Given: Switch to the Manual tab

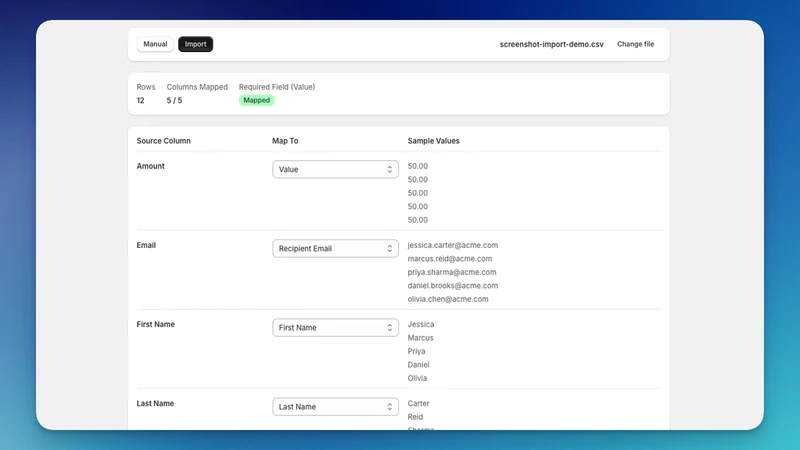Looking at the screenshot, I should coord(155,44).
